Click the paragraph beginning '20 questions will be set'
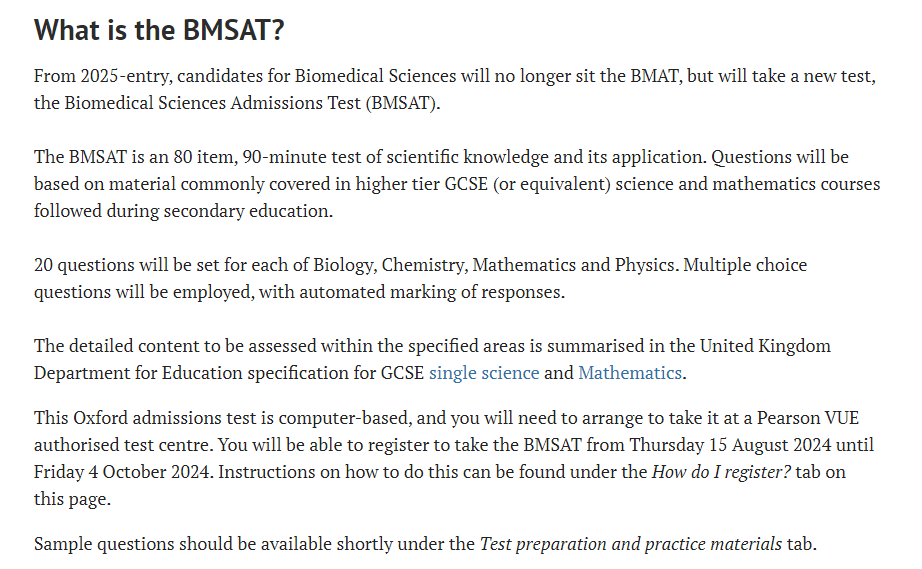Screen dimensions: 922x569 [420, 278]
